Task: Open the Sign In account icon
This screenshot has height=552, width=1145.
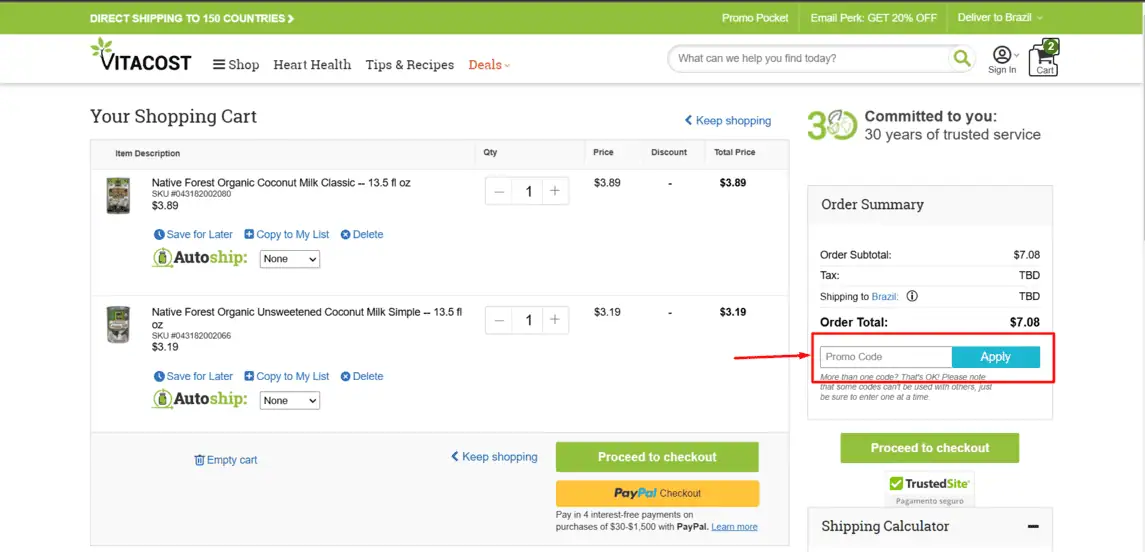Action: [x=1002, y=60]
